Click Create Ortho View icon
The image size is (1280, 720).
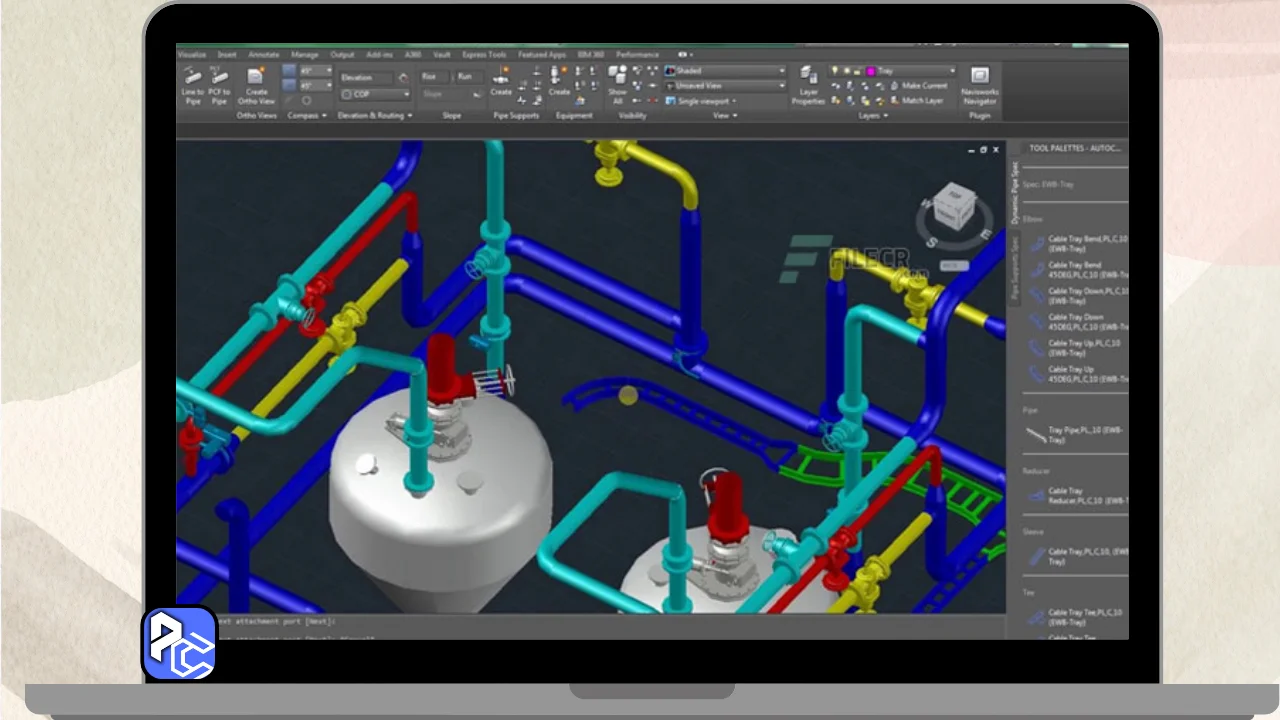tap(256, 84)
